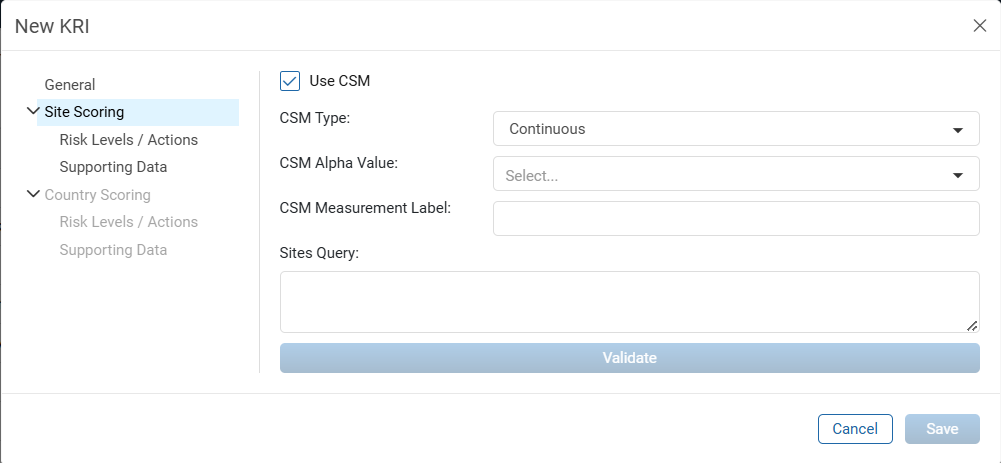This screenshot has height=463, width=1001.
Task: Click the New KRI dialog title
Action: point(52,26)
